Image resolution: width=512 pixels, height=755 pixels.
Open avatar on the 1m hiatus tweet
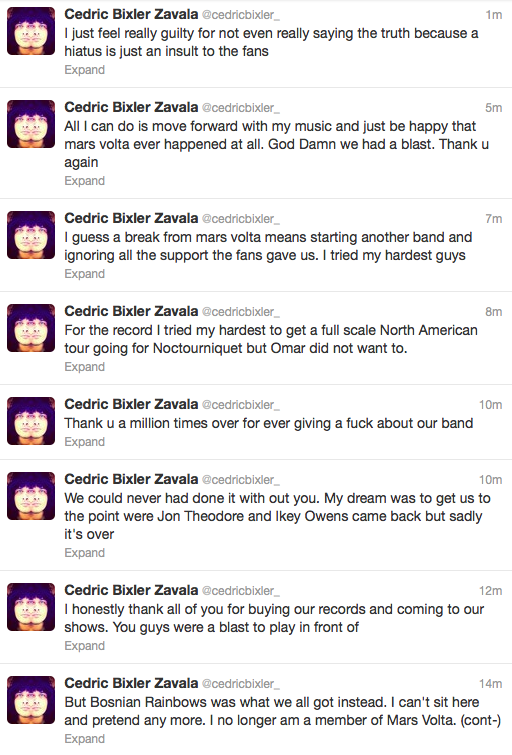coord(31,31)
